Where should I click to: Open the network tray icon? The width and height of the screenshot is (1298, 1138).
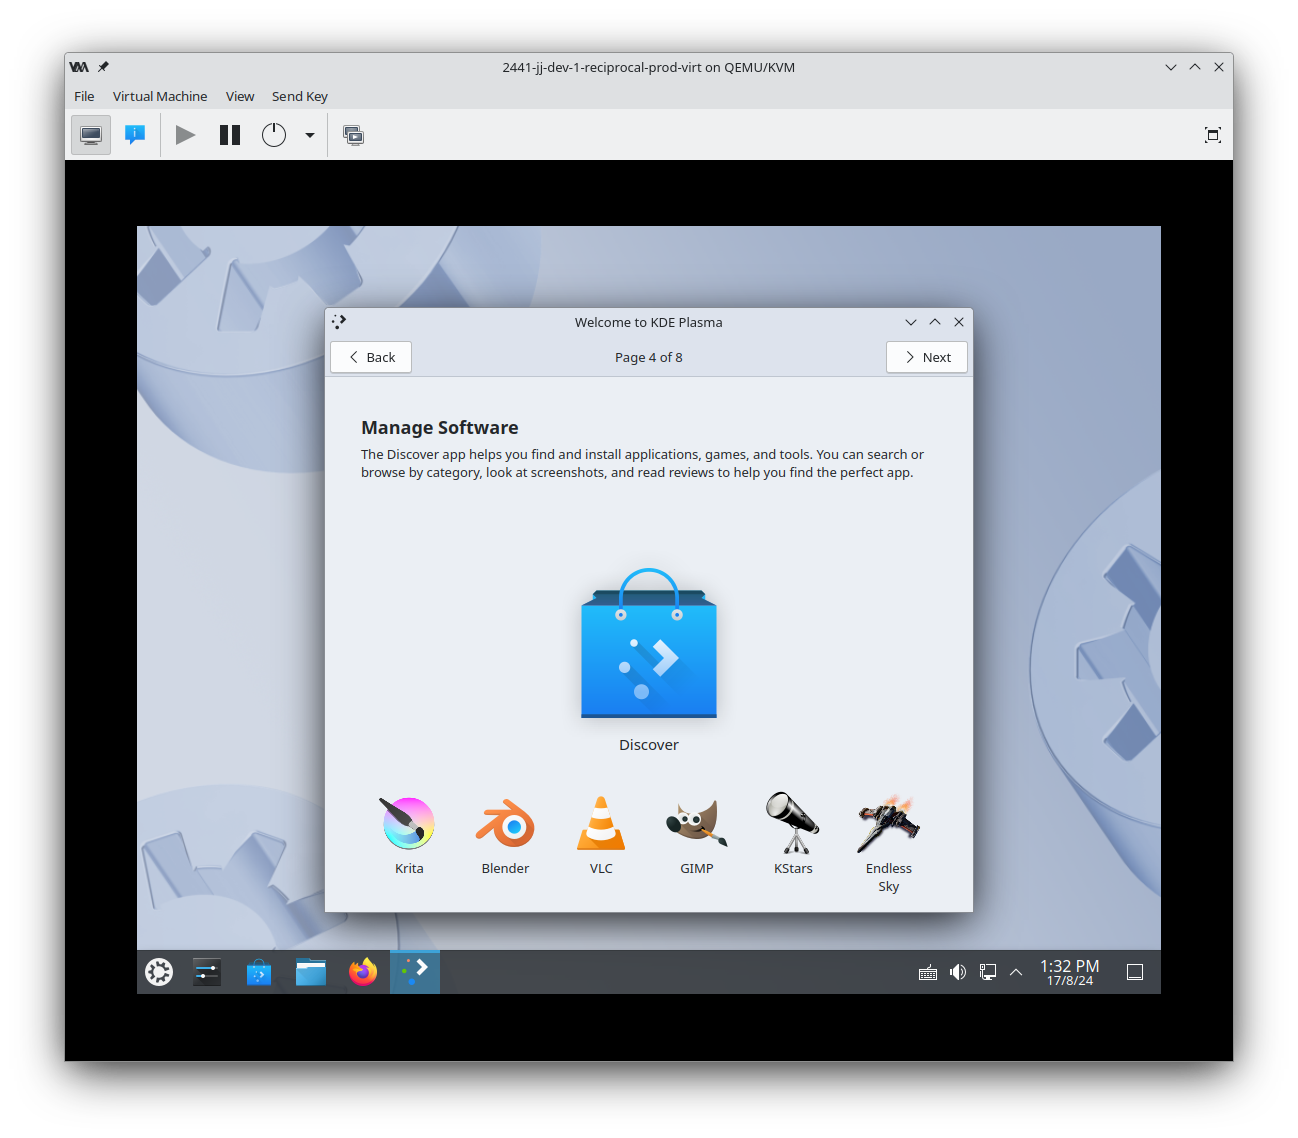click(x=988, y=972)
